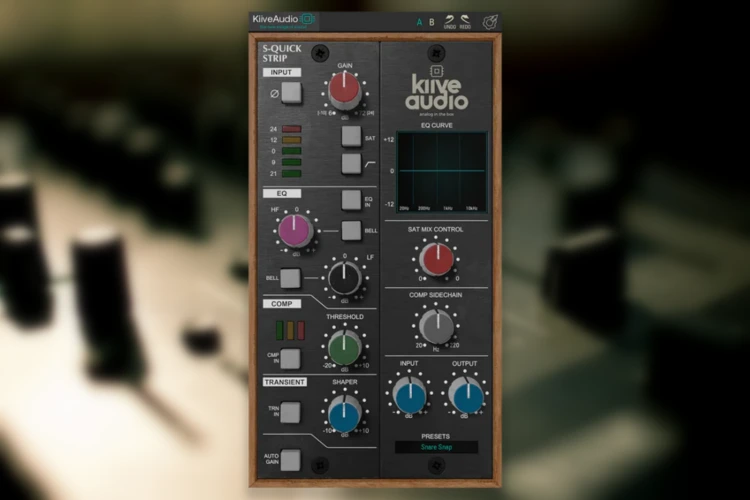The image size is (750, 500).
Task: Click the red 24 level meter LED
Action: (291, 129)
